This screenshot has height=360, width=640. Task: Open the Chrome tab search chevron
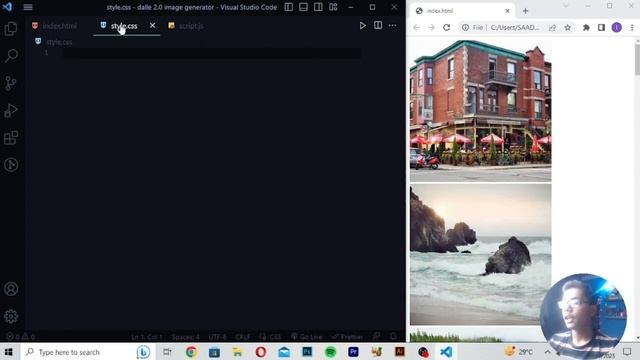566,6
